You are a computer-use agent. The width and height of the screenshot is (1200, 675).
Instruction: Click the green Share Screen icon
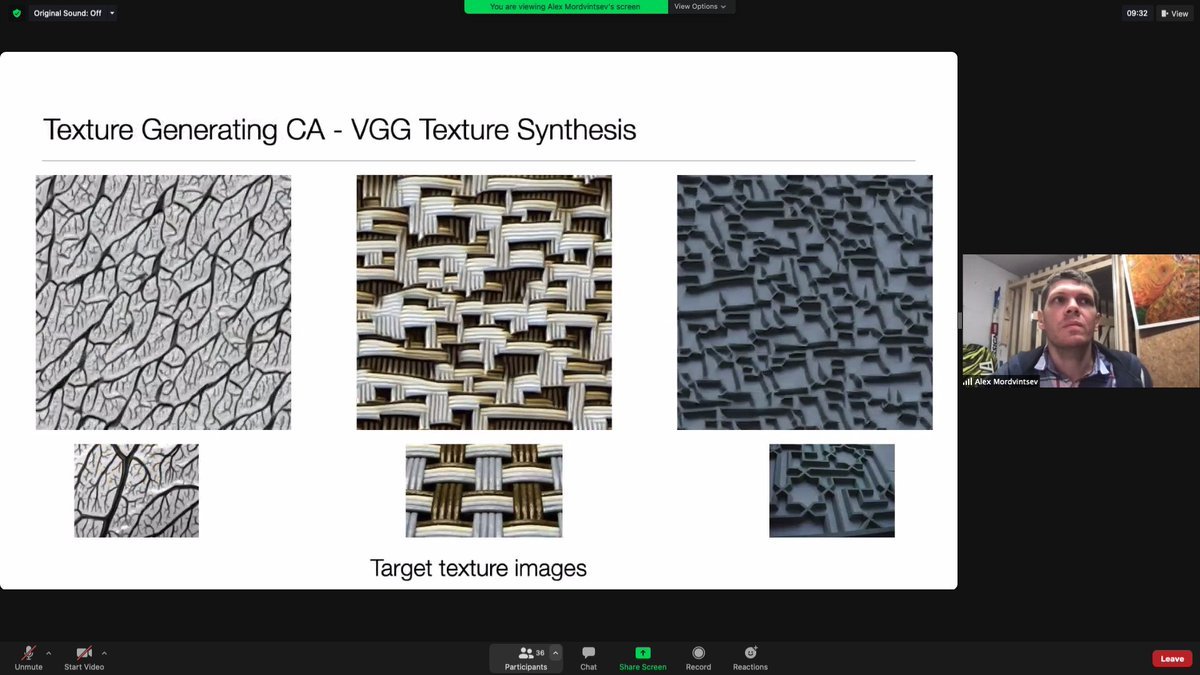(x=642, y=654)
